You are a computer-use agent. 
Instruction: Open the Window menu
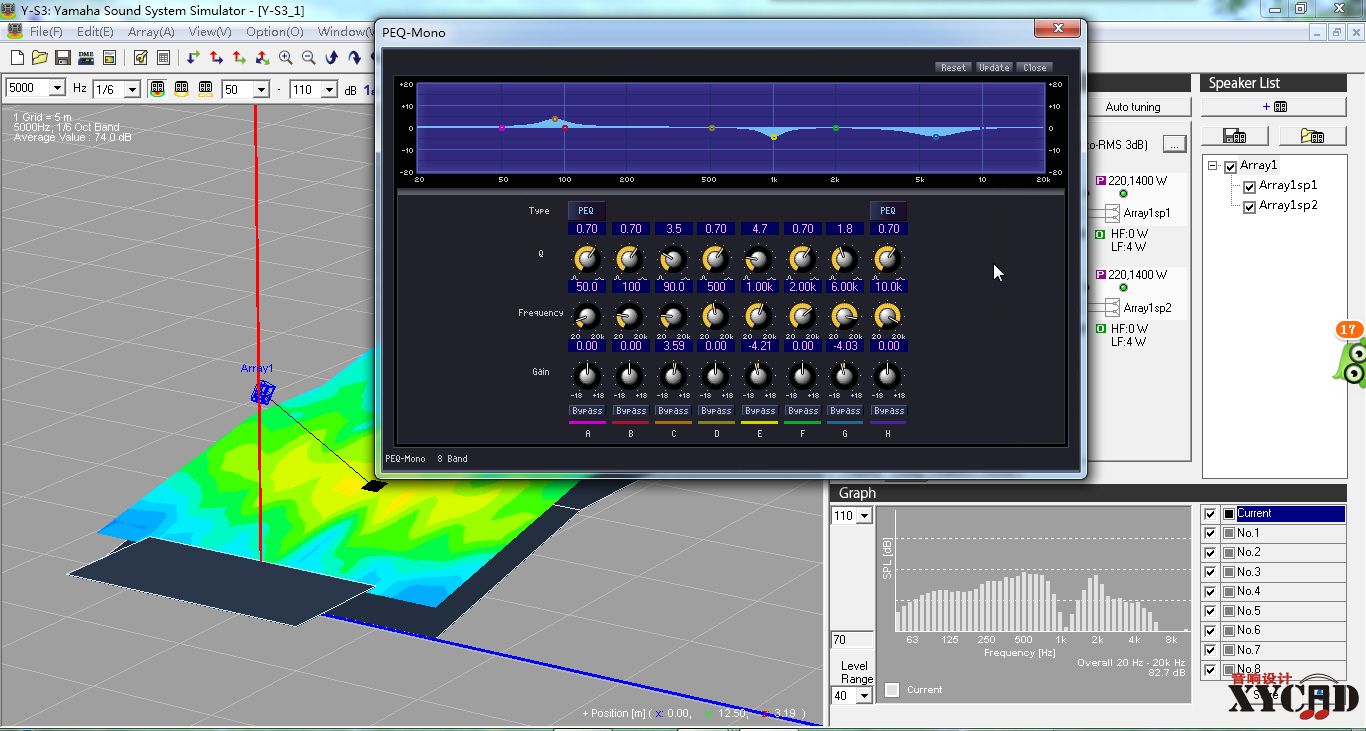[346, 31]
